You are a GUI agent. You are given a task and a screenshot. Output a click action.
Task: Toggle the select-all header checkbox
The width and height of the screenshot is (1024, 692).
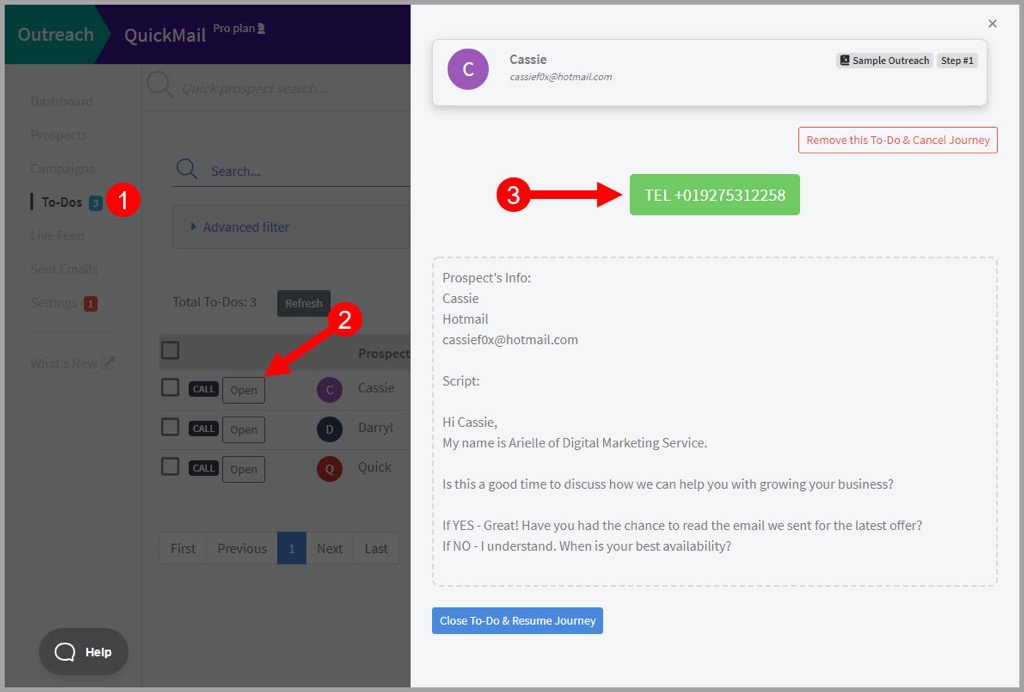click(171, 350)
